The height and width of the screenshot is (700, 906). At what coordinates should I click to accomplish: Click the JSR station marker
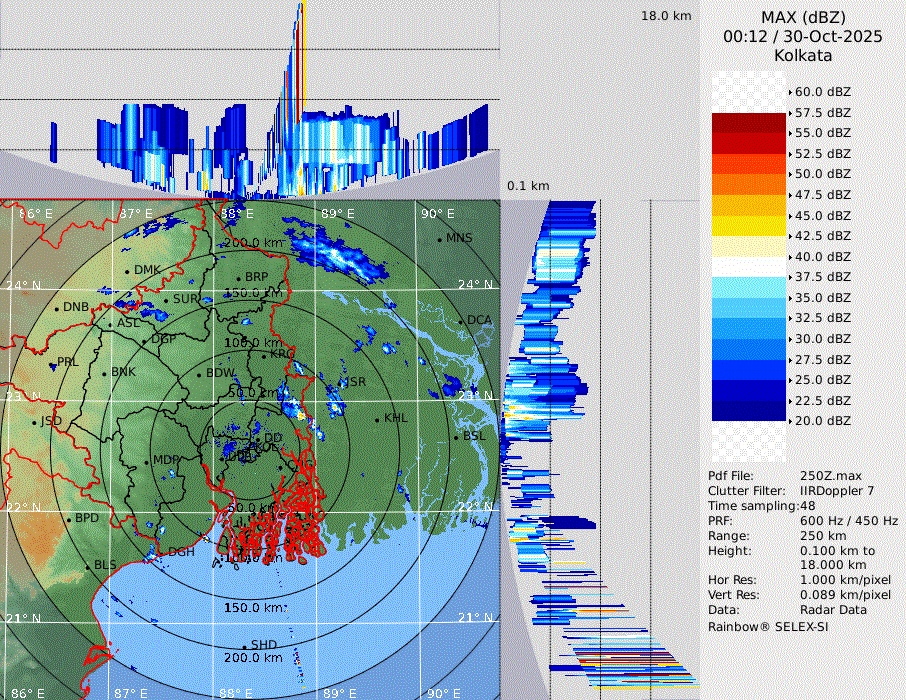click(341, 383)
